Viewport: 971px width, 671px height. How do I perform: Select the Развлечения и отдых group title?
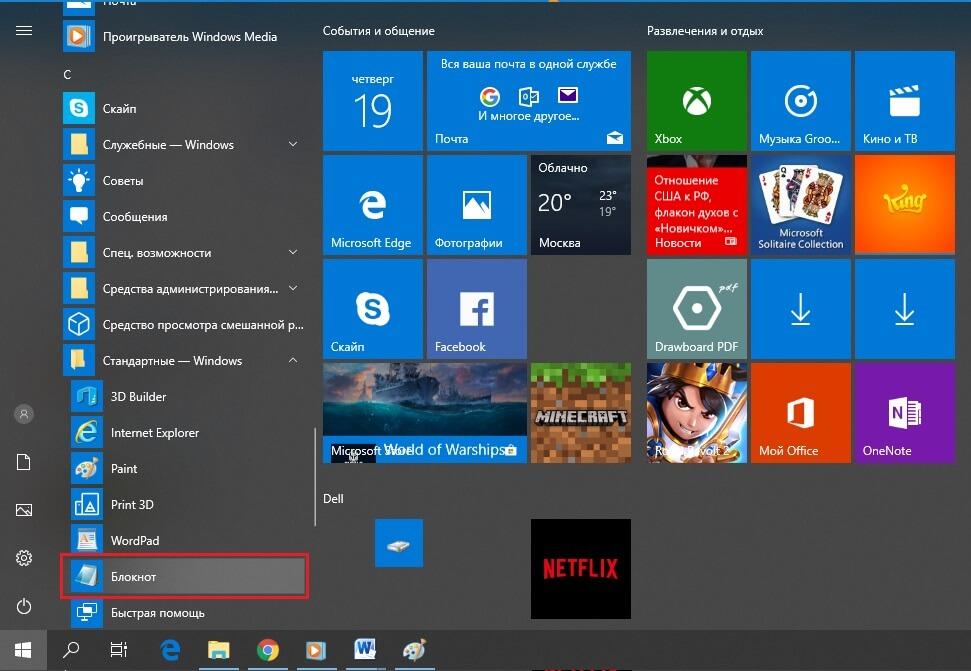(705, 31)
